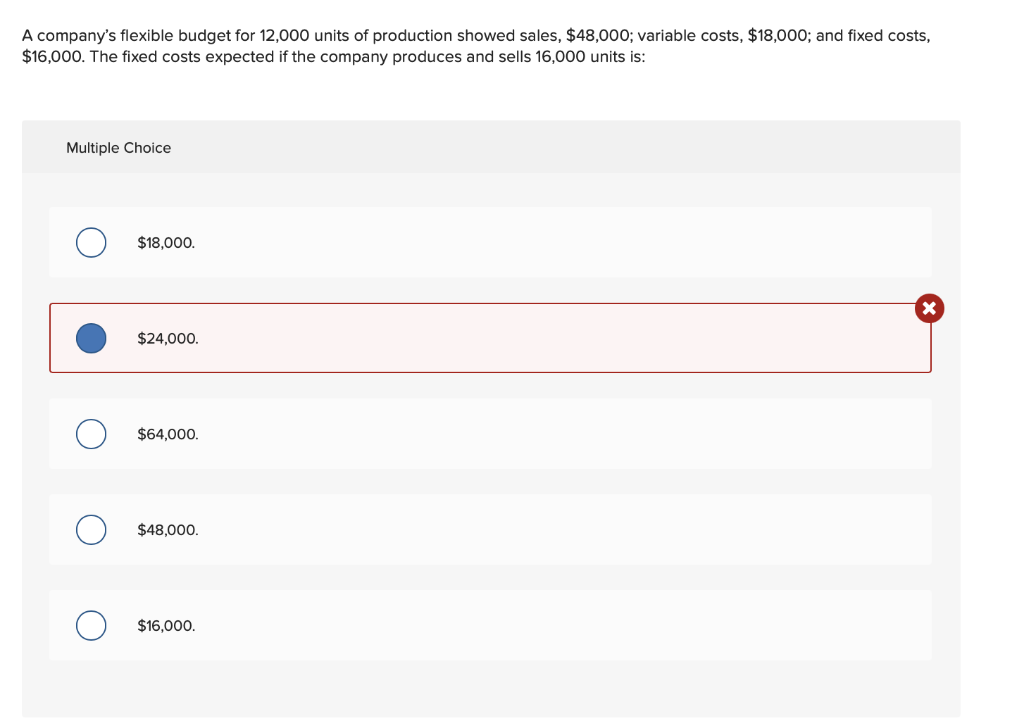The image size is (1024, 728).
Task: Choose the $64,000 radio button
Action: 91,434
